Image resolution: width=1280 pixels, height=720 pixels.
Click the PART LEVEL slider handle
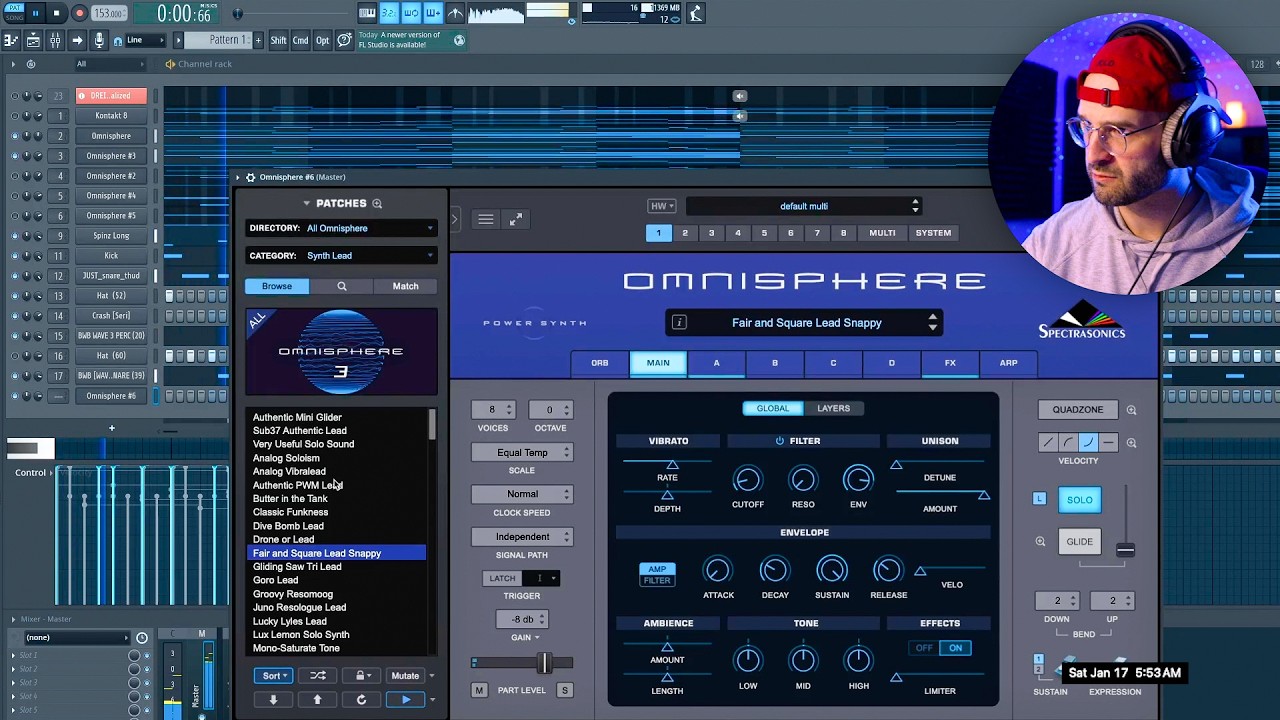pyautogui.click(x=545, y=663)
